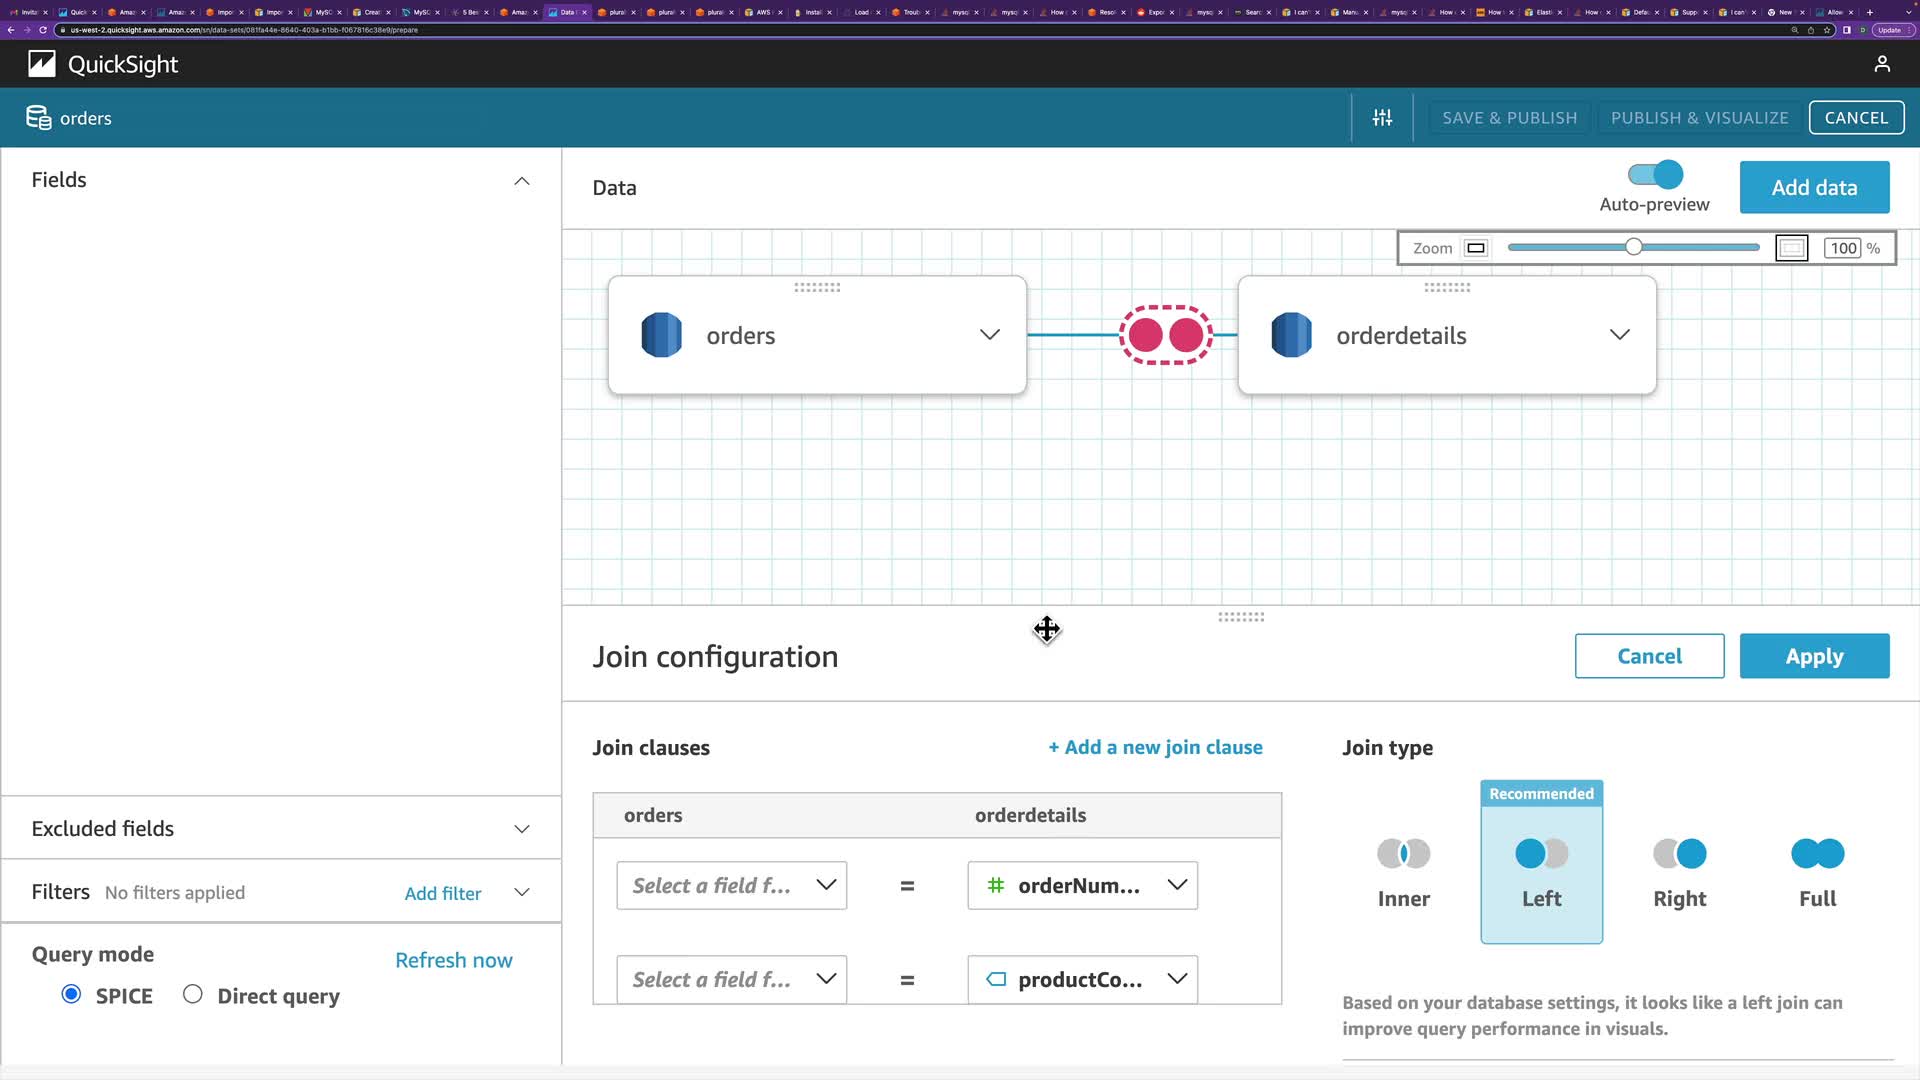Open the orderdetails table menu chevron
1920x1080 pixels.
click(x=1619, y=335)
